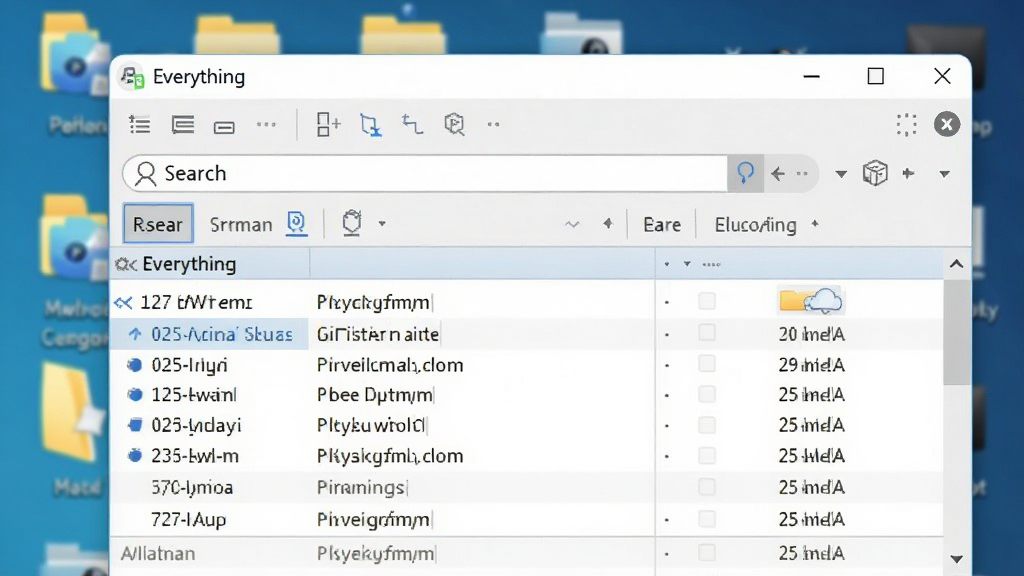
Task: Click into the Search input field
Action: point(425,174)
